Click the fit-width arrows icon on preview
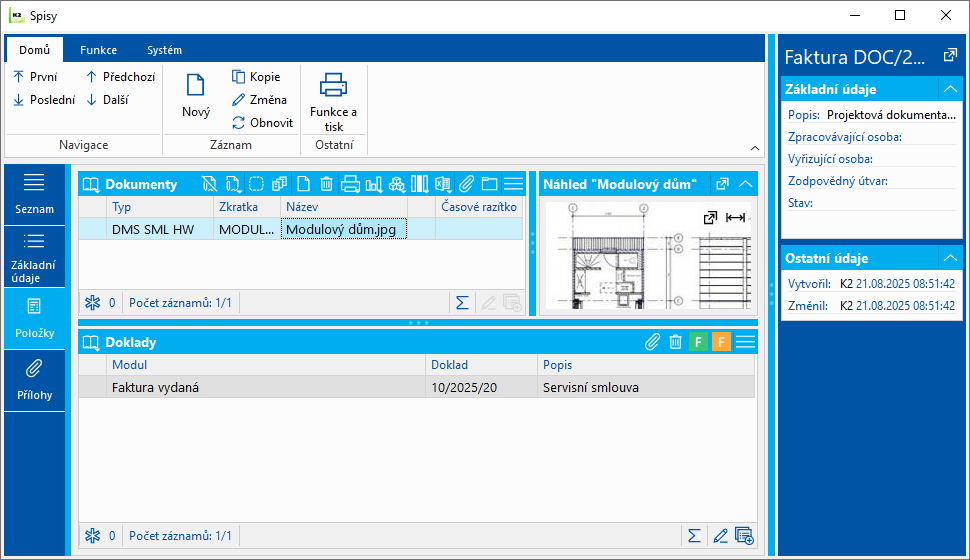 (735, 218)
